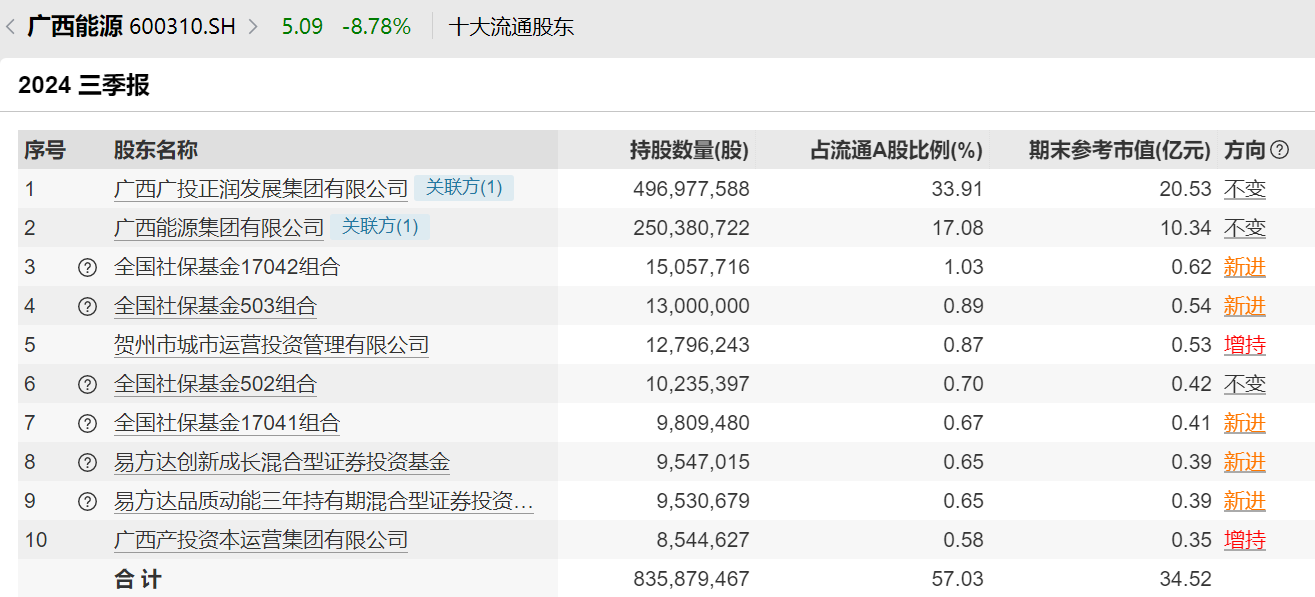The width and height of the screenshot is (1315, 597).
Task: Select total shares 835,879,467
Action: 691,579
